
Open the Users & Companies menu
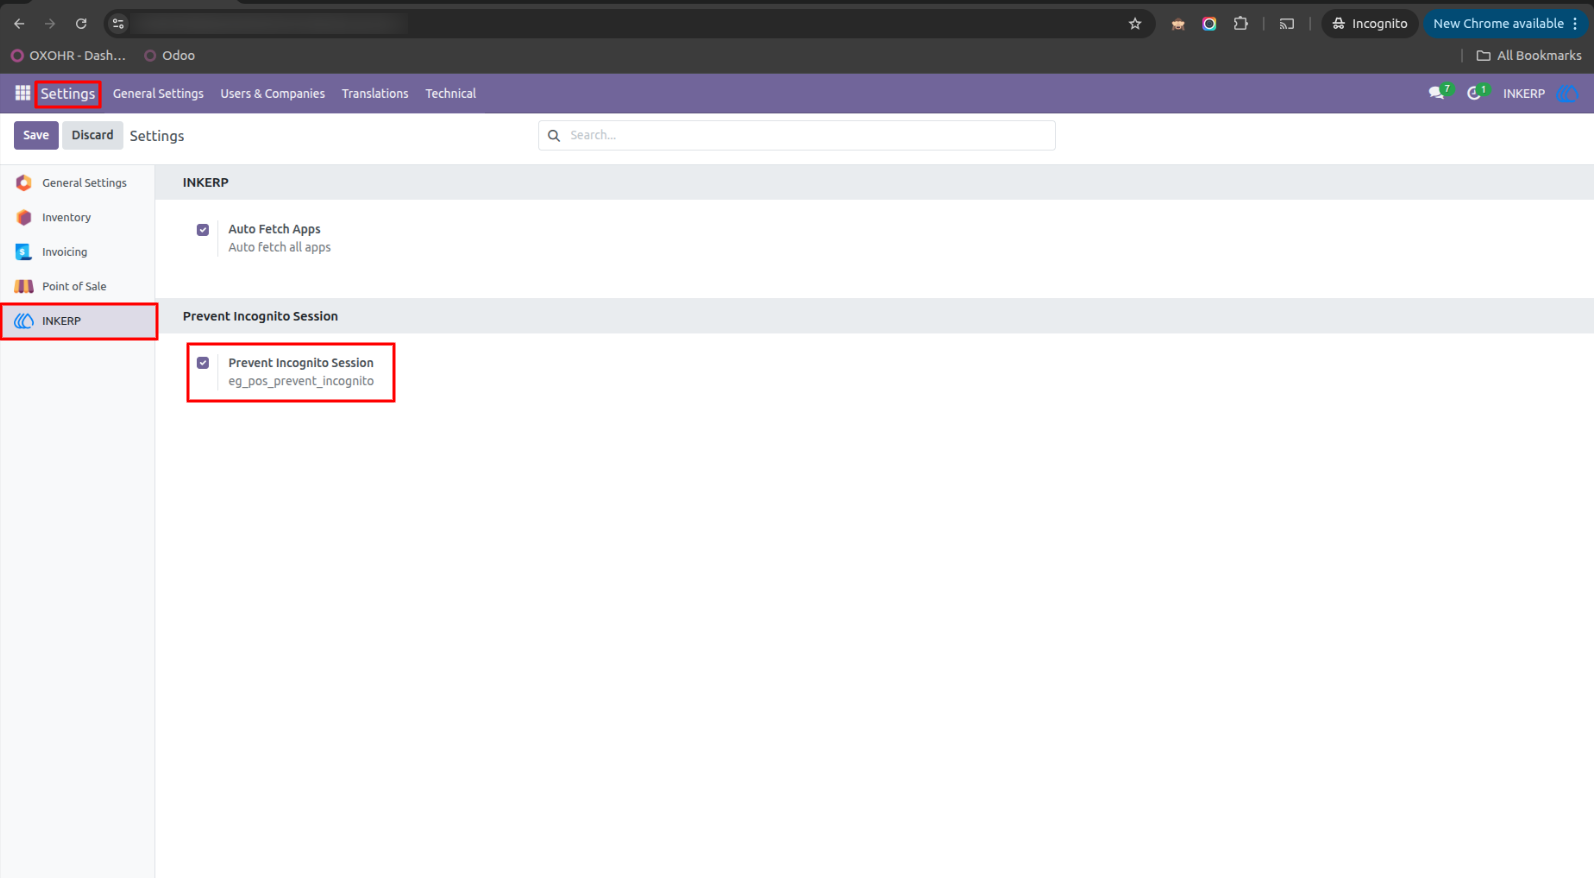273,93
